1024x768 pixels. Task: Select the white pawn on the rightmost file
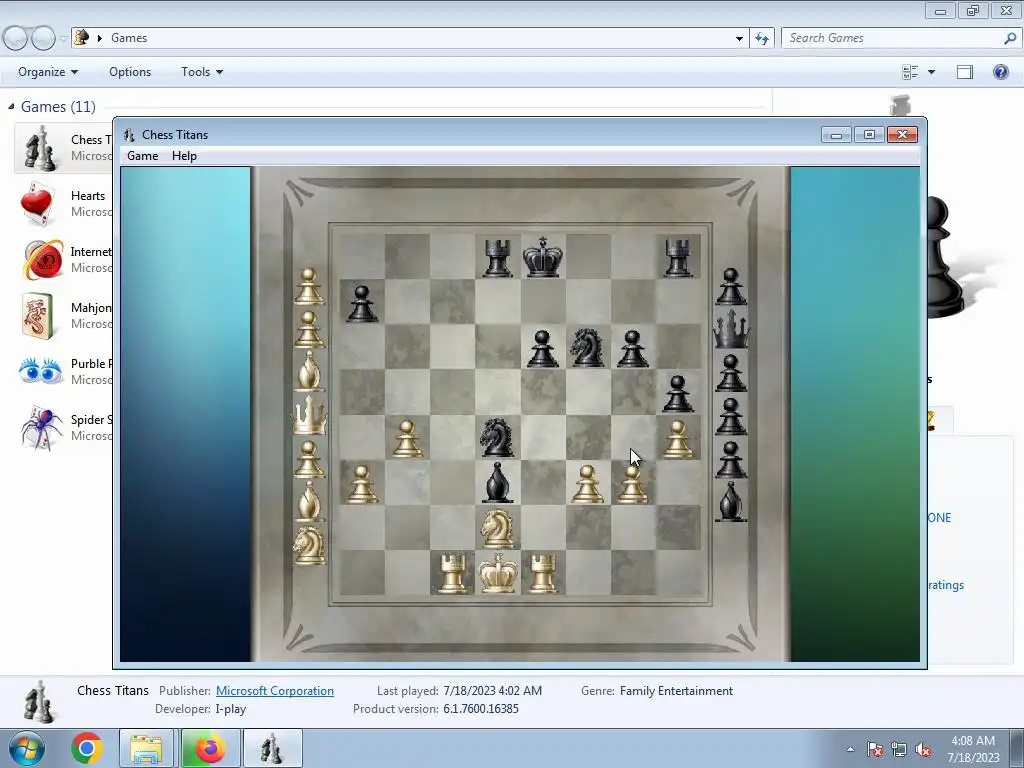point(678,439)
